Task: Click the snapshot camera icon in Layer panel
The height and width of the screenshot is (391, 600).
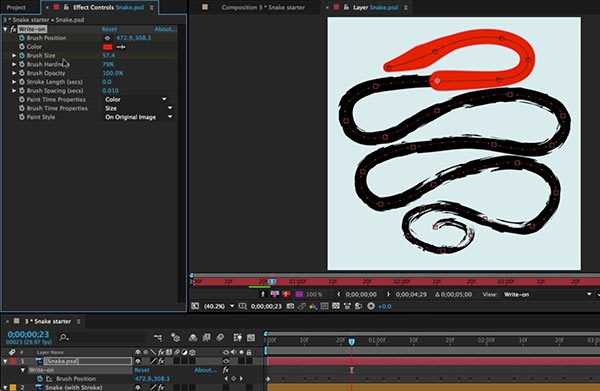Action: point(290,306)
